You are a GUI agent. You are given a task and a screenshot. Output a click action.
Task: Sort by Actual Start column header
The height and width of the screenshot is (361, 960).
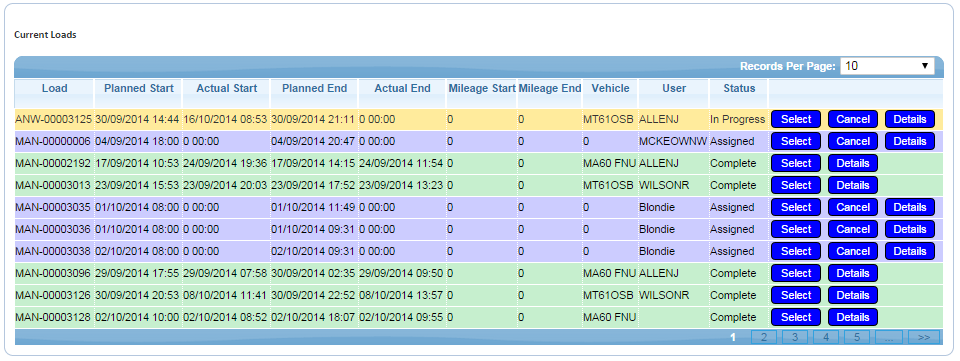coord(227,89)
